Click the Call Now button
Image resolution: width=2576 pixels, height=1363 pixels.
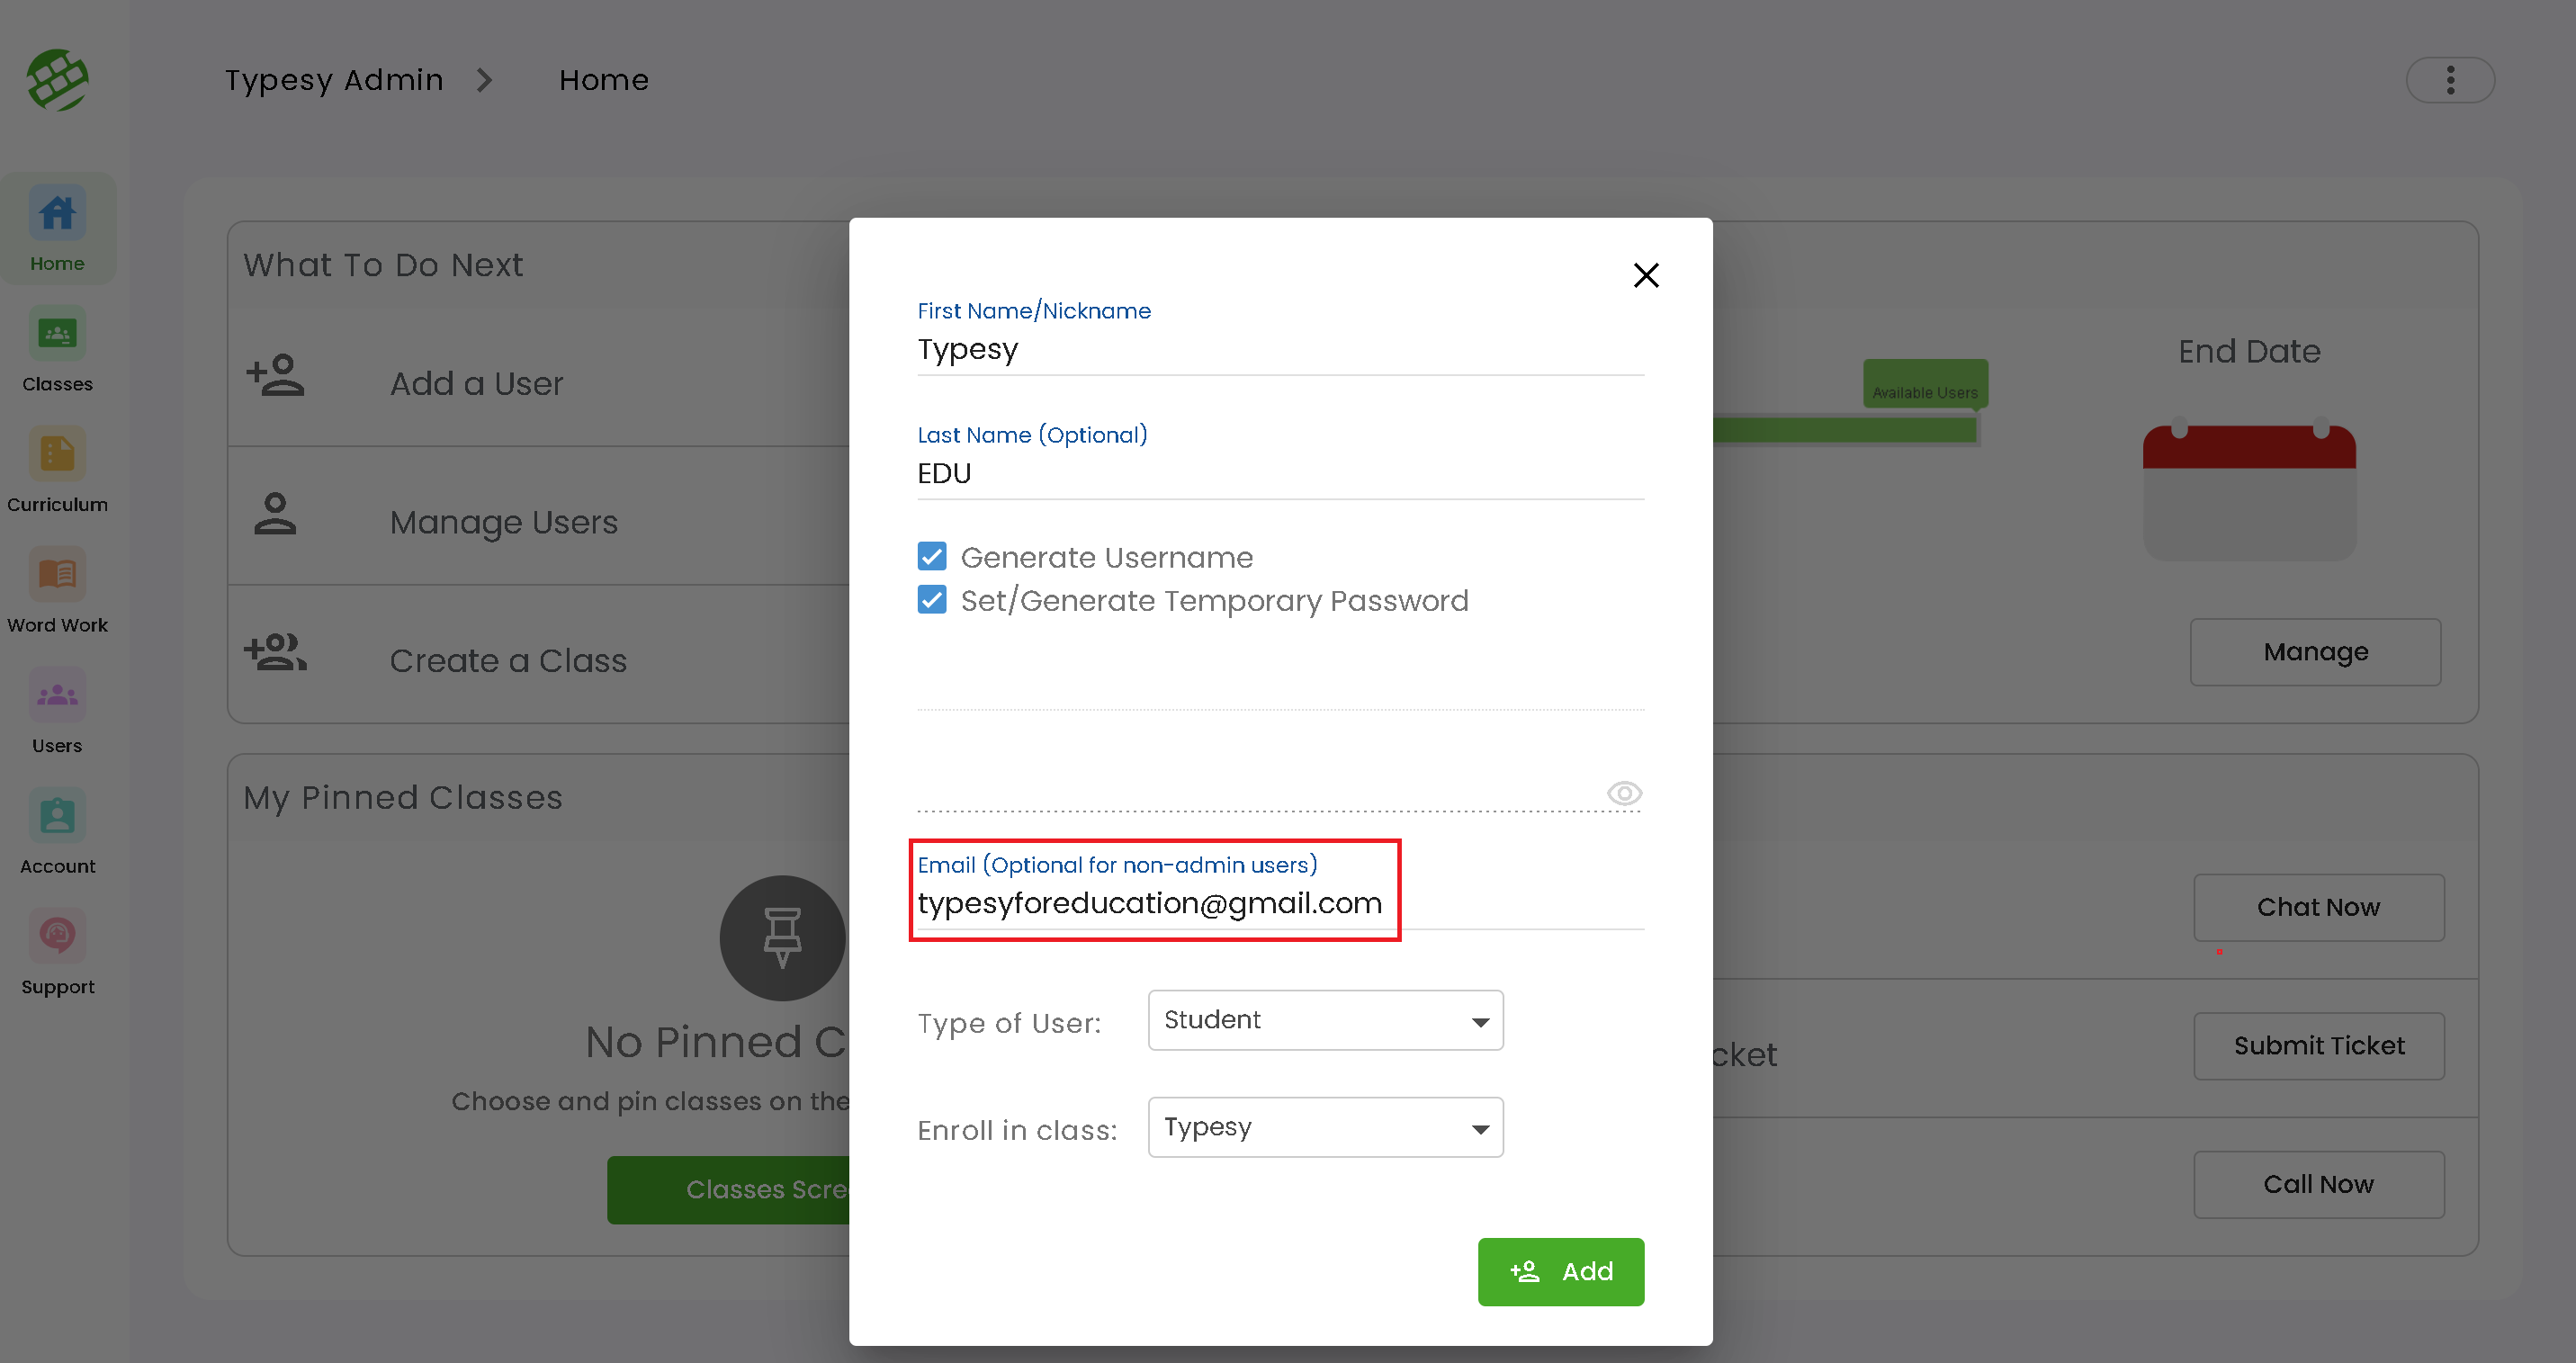pyautogui.click(x=2319, y=1185)
